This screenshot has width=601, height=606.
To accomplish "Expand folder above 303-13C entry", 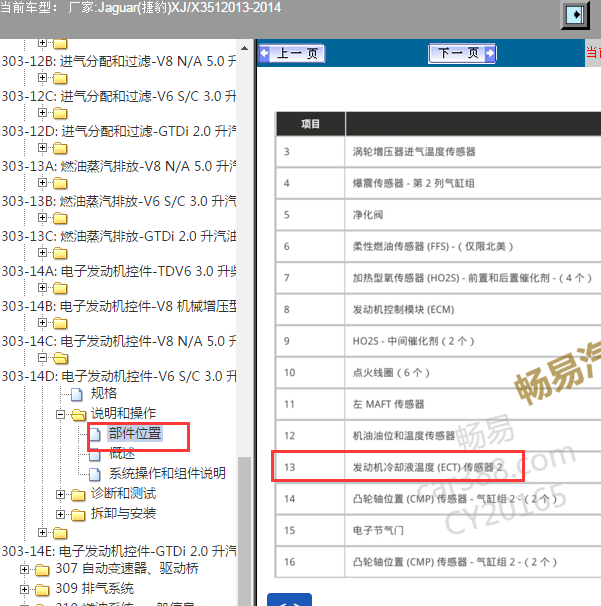I will point(43,218).
